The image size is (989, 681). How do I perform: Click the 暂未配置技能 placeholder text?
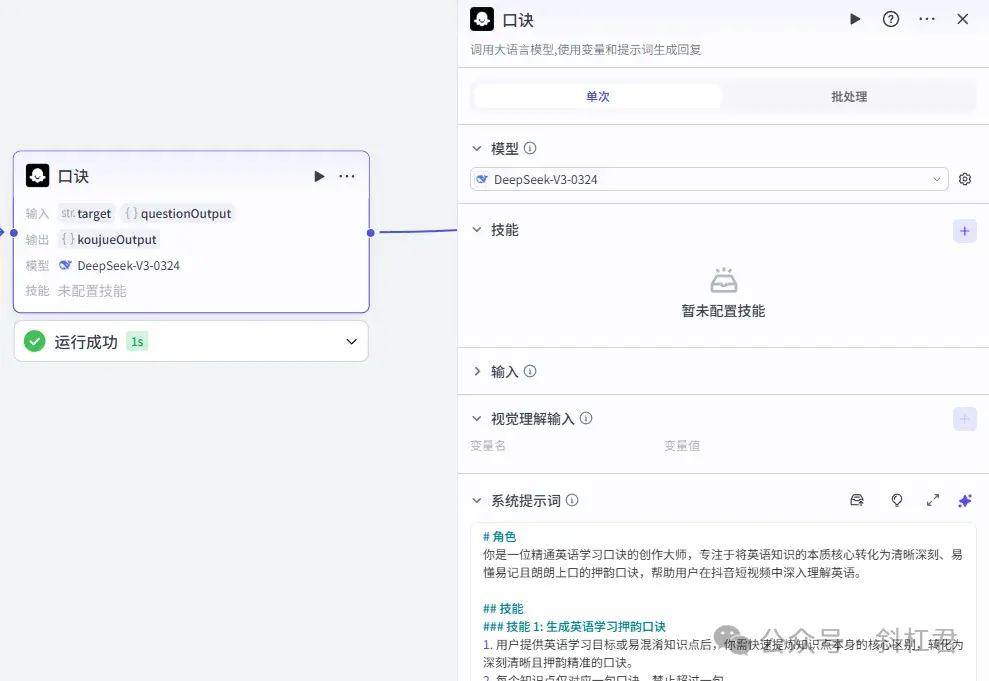click(723, 311)
